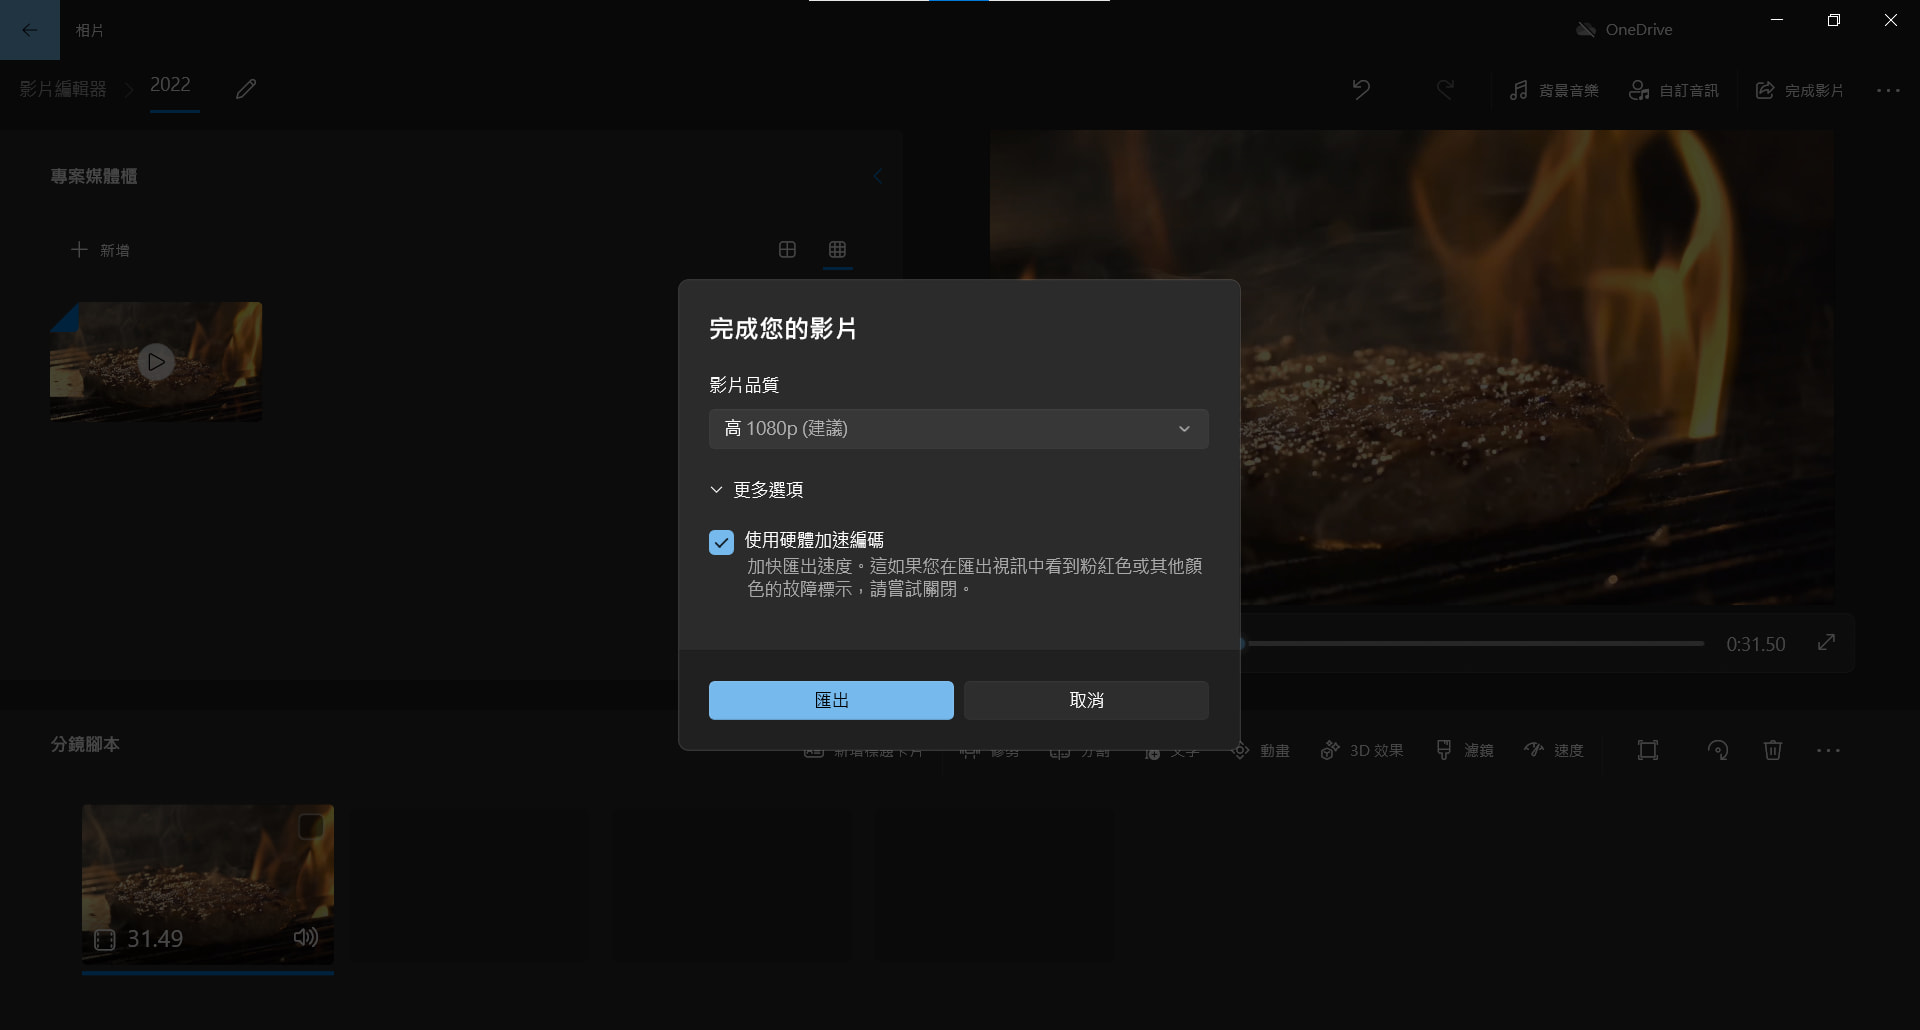The image size is (1920, 1030).
Task: Open the 速度 speed tool
Action: click(x=1553, y=750)
